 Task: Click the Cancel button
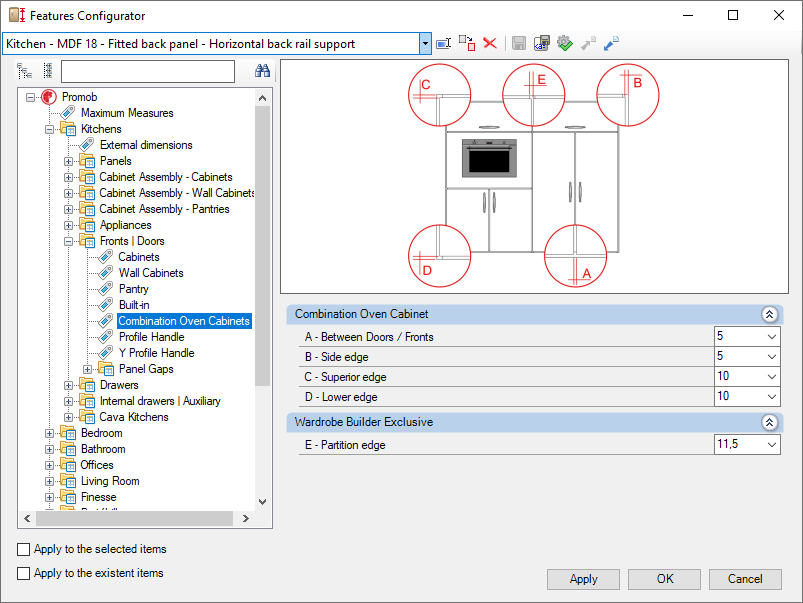tap(745, 579)
